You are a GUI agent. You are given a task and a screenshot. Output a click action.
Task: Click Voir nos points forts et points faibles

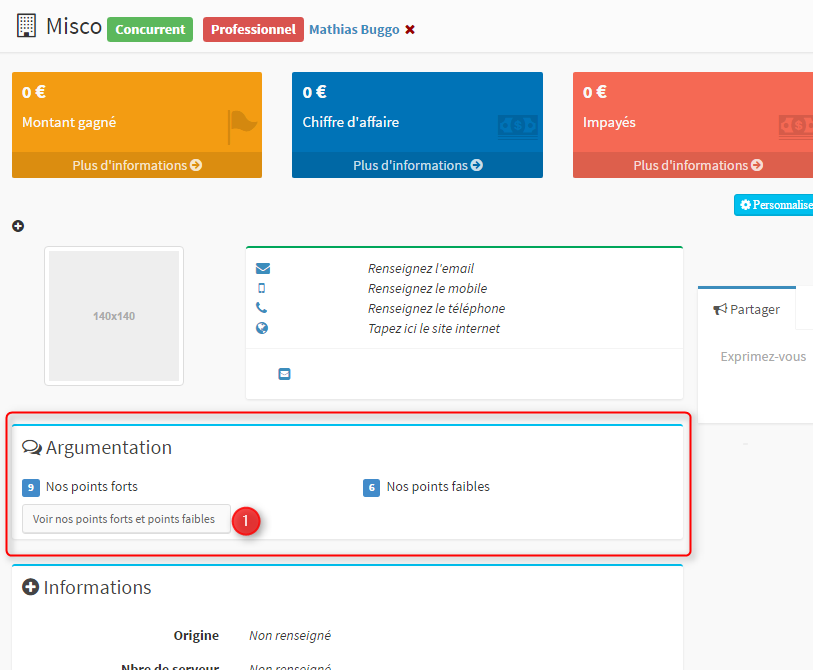click(x=126, y=519)
